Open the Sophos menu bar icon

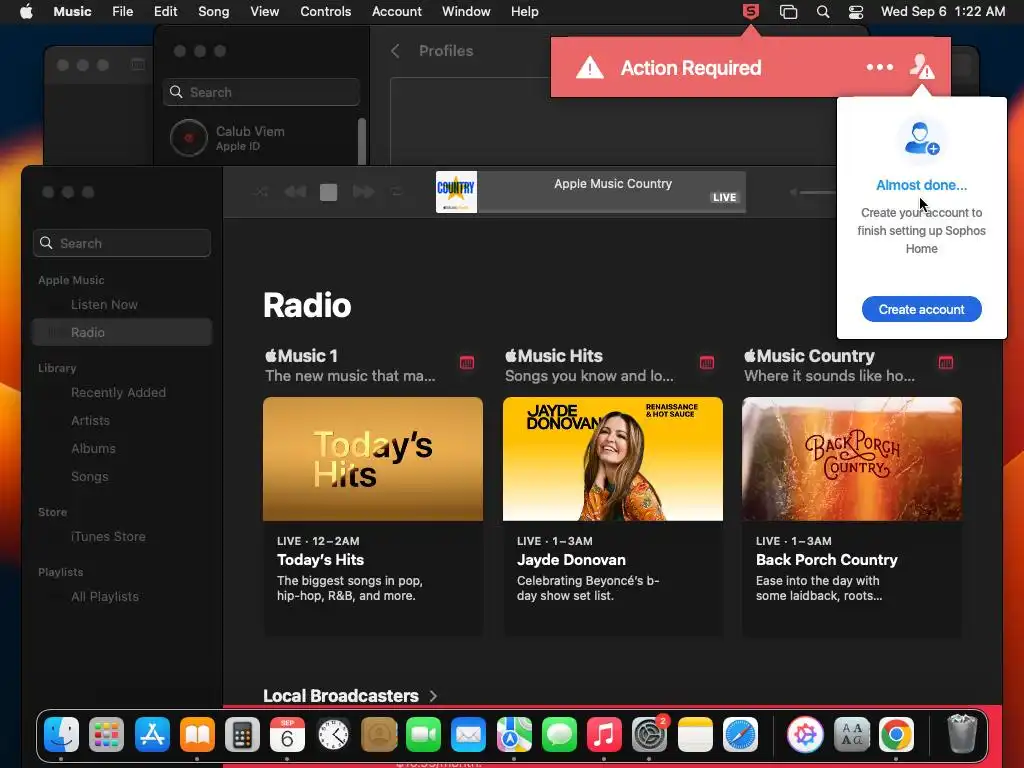pos(751,12)
